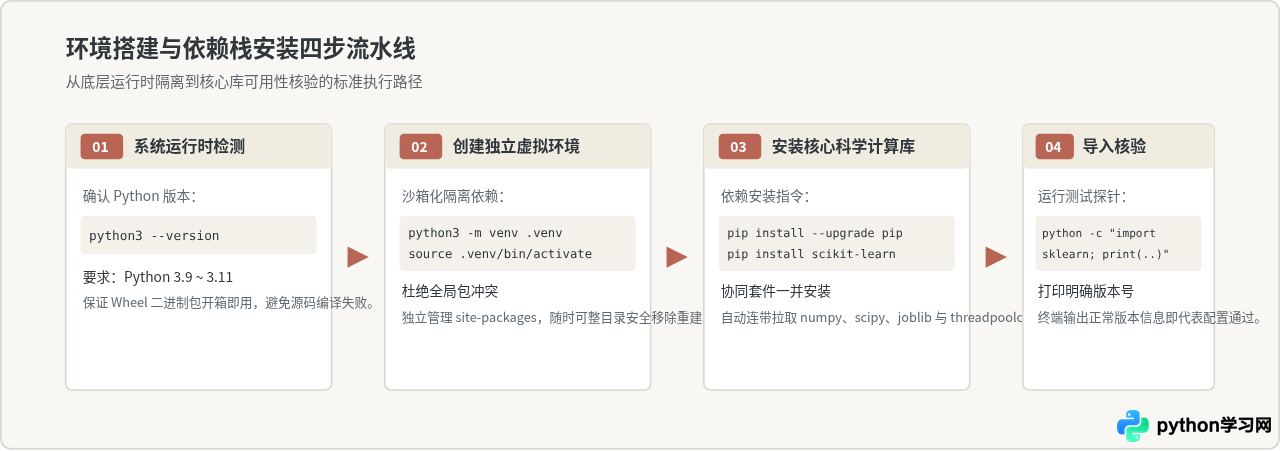Select the code line python3 -m venv .venv
Viewport: 1280px width, 451px height.
[486, 233]
